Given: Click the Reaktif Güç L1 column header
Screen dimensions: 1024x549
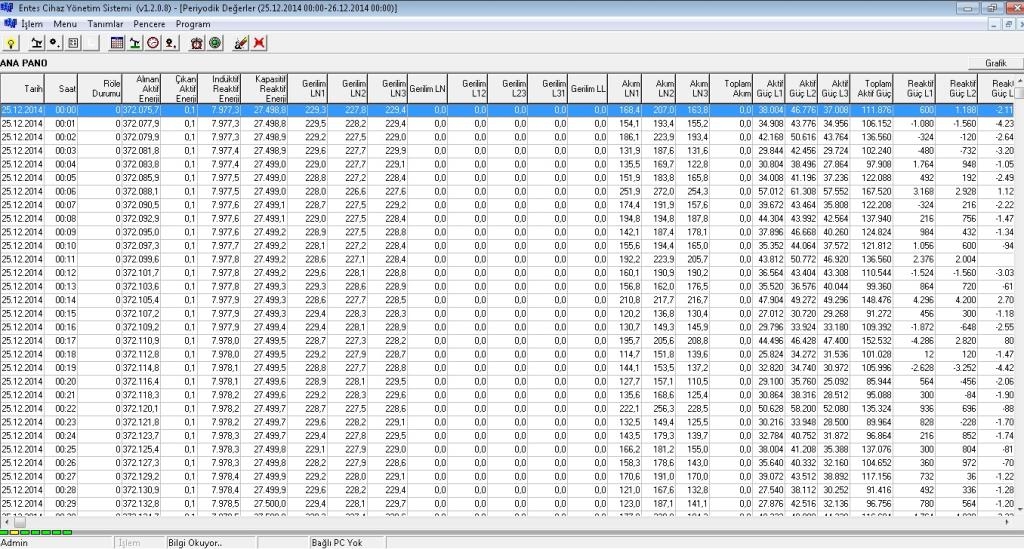Looking at the screenshot, I should click(x=914, y=88).
